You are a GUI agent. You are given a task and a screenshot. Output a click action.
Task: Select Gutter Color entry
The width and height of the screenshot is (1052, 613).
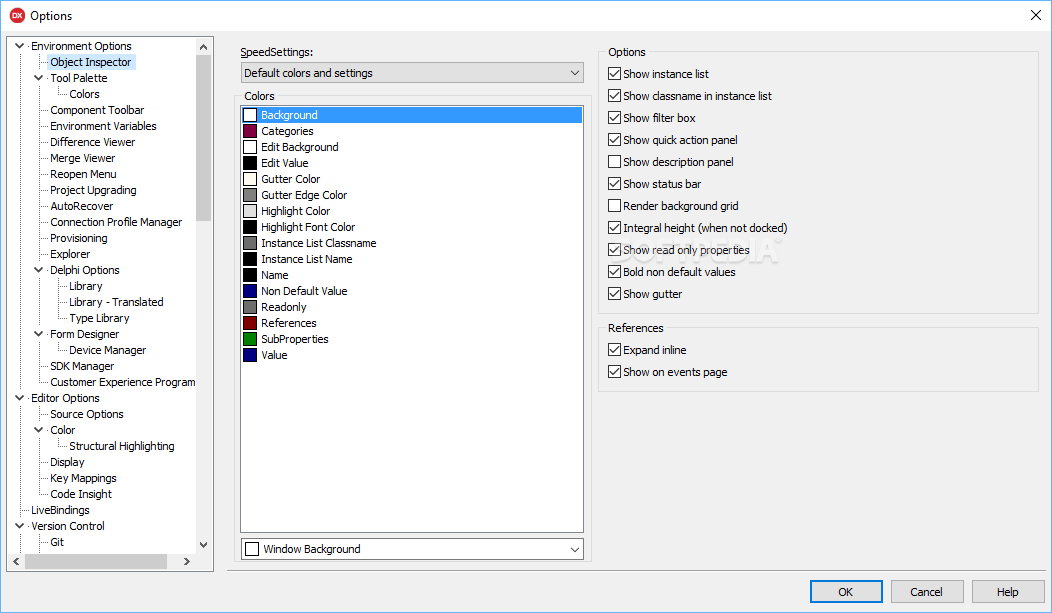click(x=412, y=179)
